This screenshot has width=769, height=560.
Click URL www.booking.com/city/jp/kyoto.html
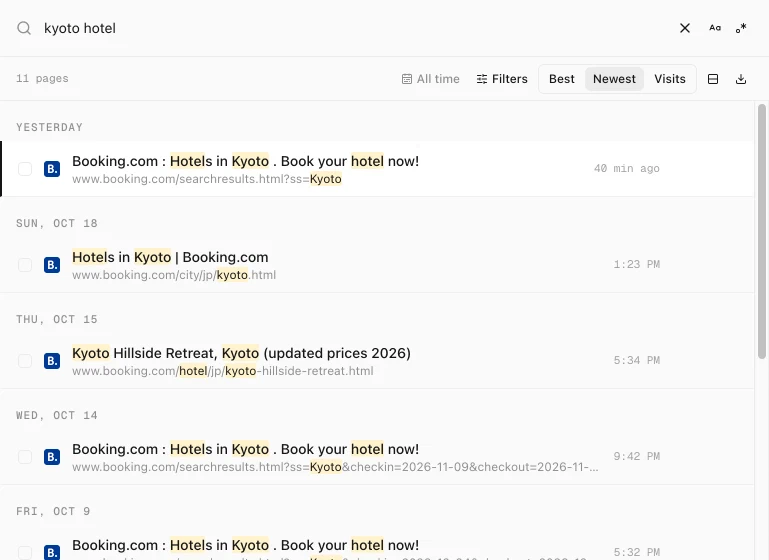click(174, 275)
